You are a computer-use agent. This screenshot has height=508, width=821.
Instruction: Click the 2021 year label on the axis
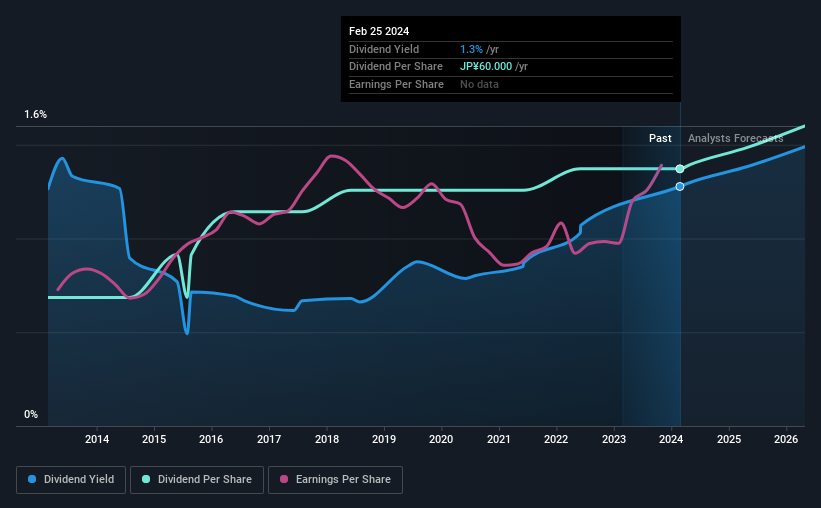pos(499,440)
